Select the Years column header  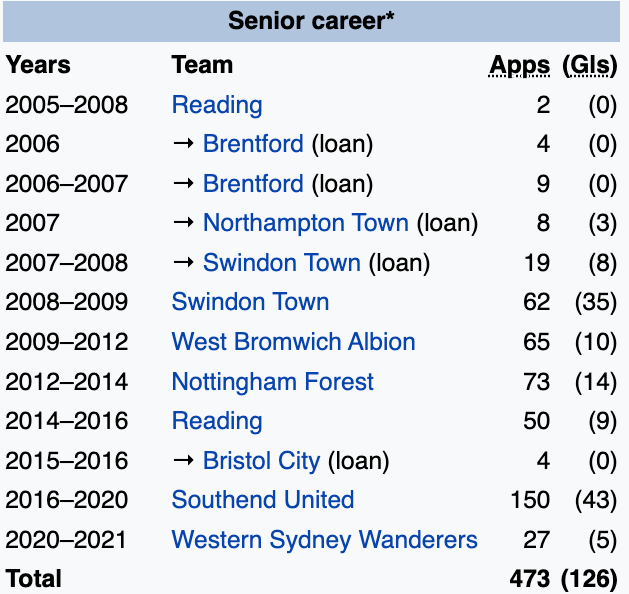pos(38,66)
